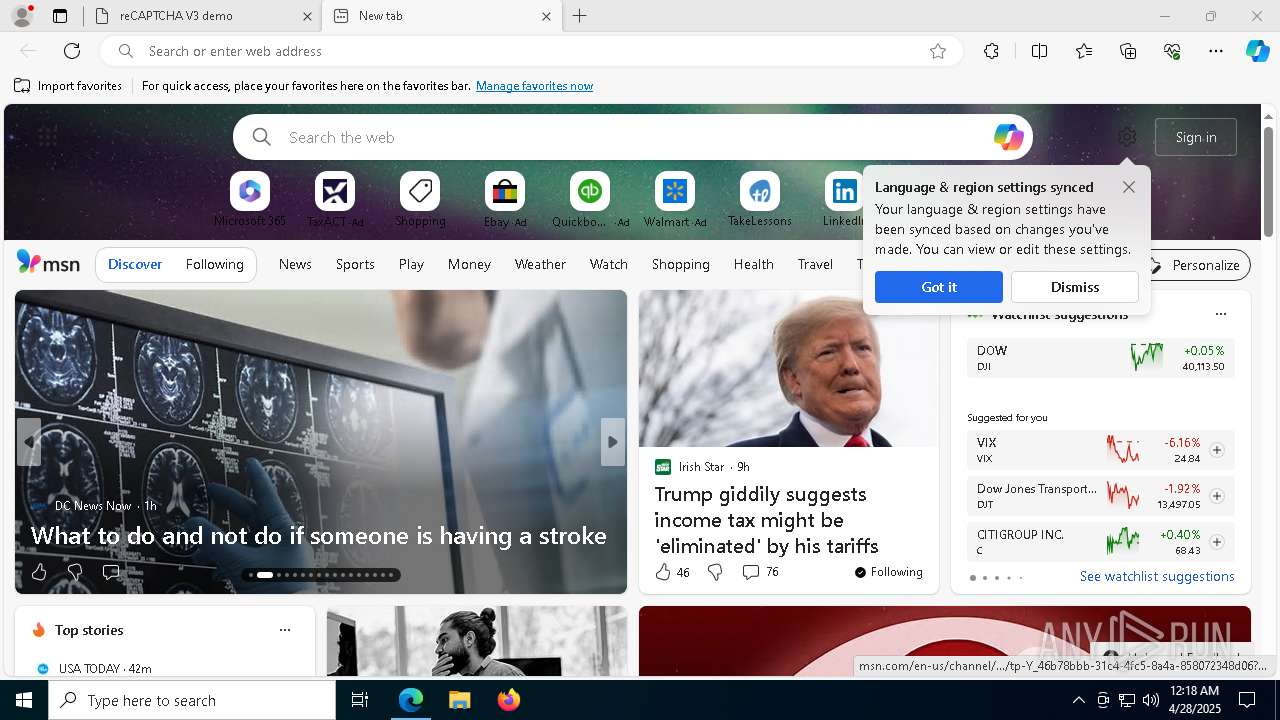Show hidden icons in the system tray
1280x720 pixels.
pos(1078,700)
